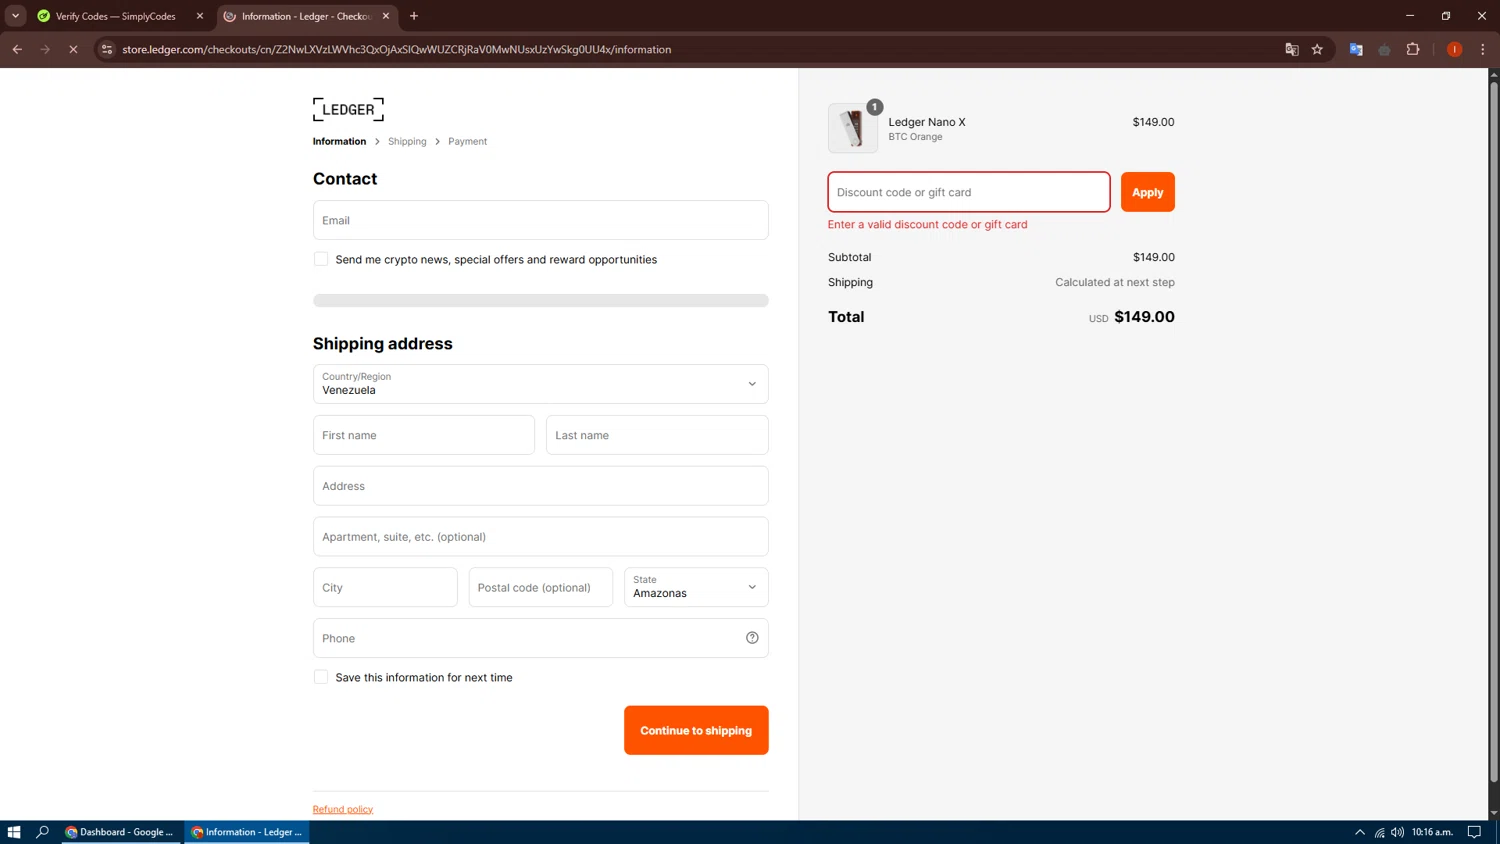Open tab search dropdown arrow
Viewport: 1500px width, 844px height.
(15, 16)
